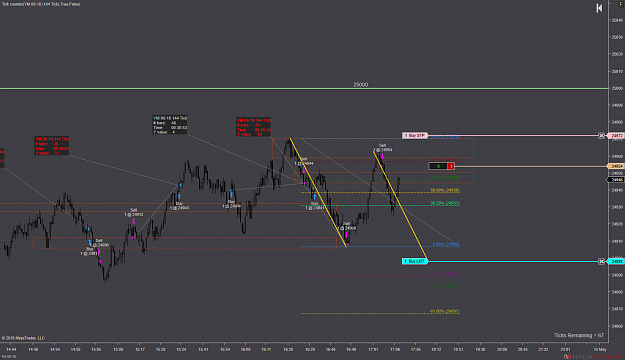Click the green PnL position marker
This screenshot has width=625, height=360.
point(438,166)
